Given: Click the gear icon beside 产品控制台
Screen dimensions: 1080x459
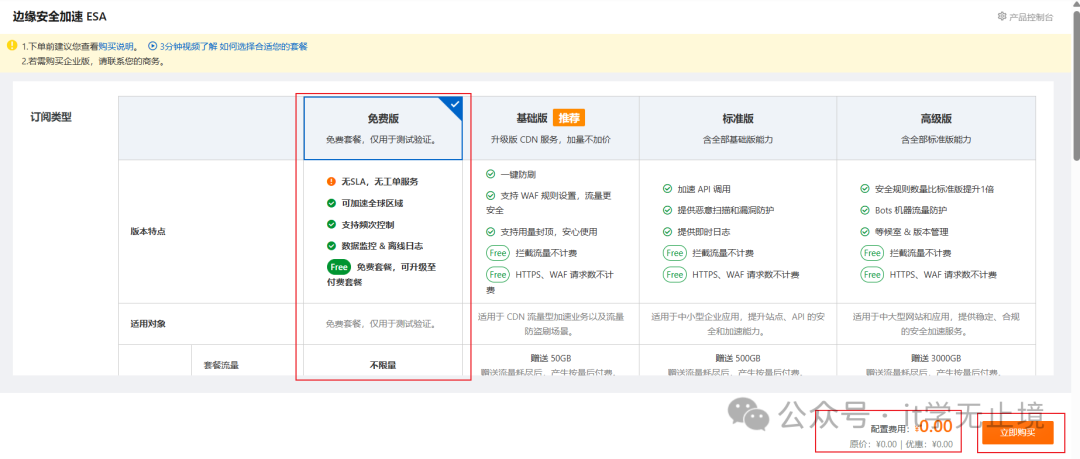Looking at the screenshot, I should tap(1002, 17).
